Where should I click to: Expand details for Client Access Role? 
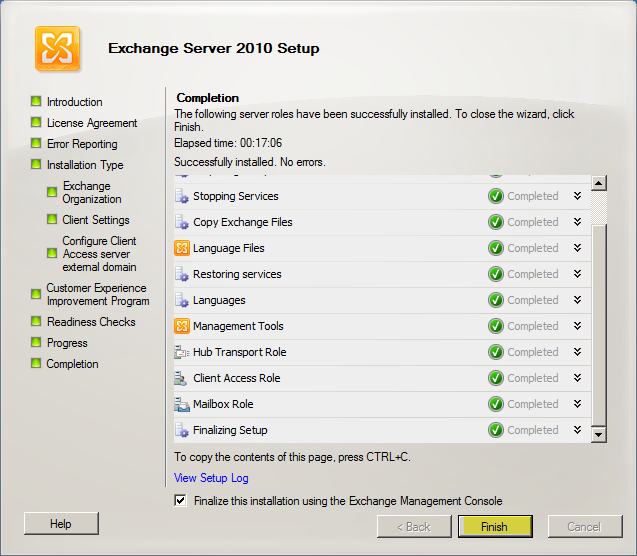click(577, 378)
